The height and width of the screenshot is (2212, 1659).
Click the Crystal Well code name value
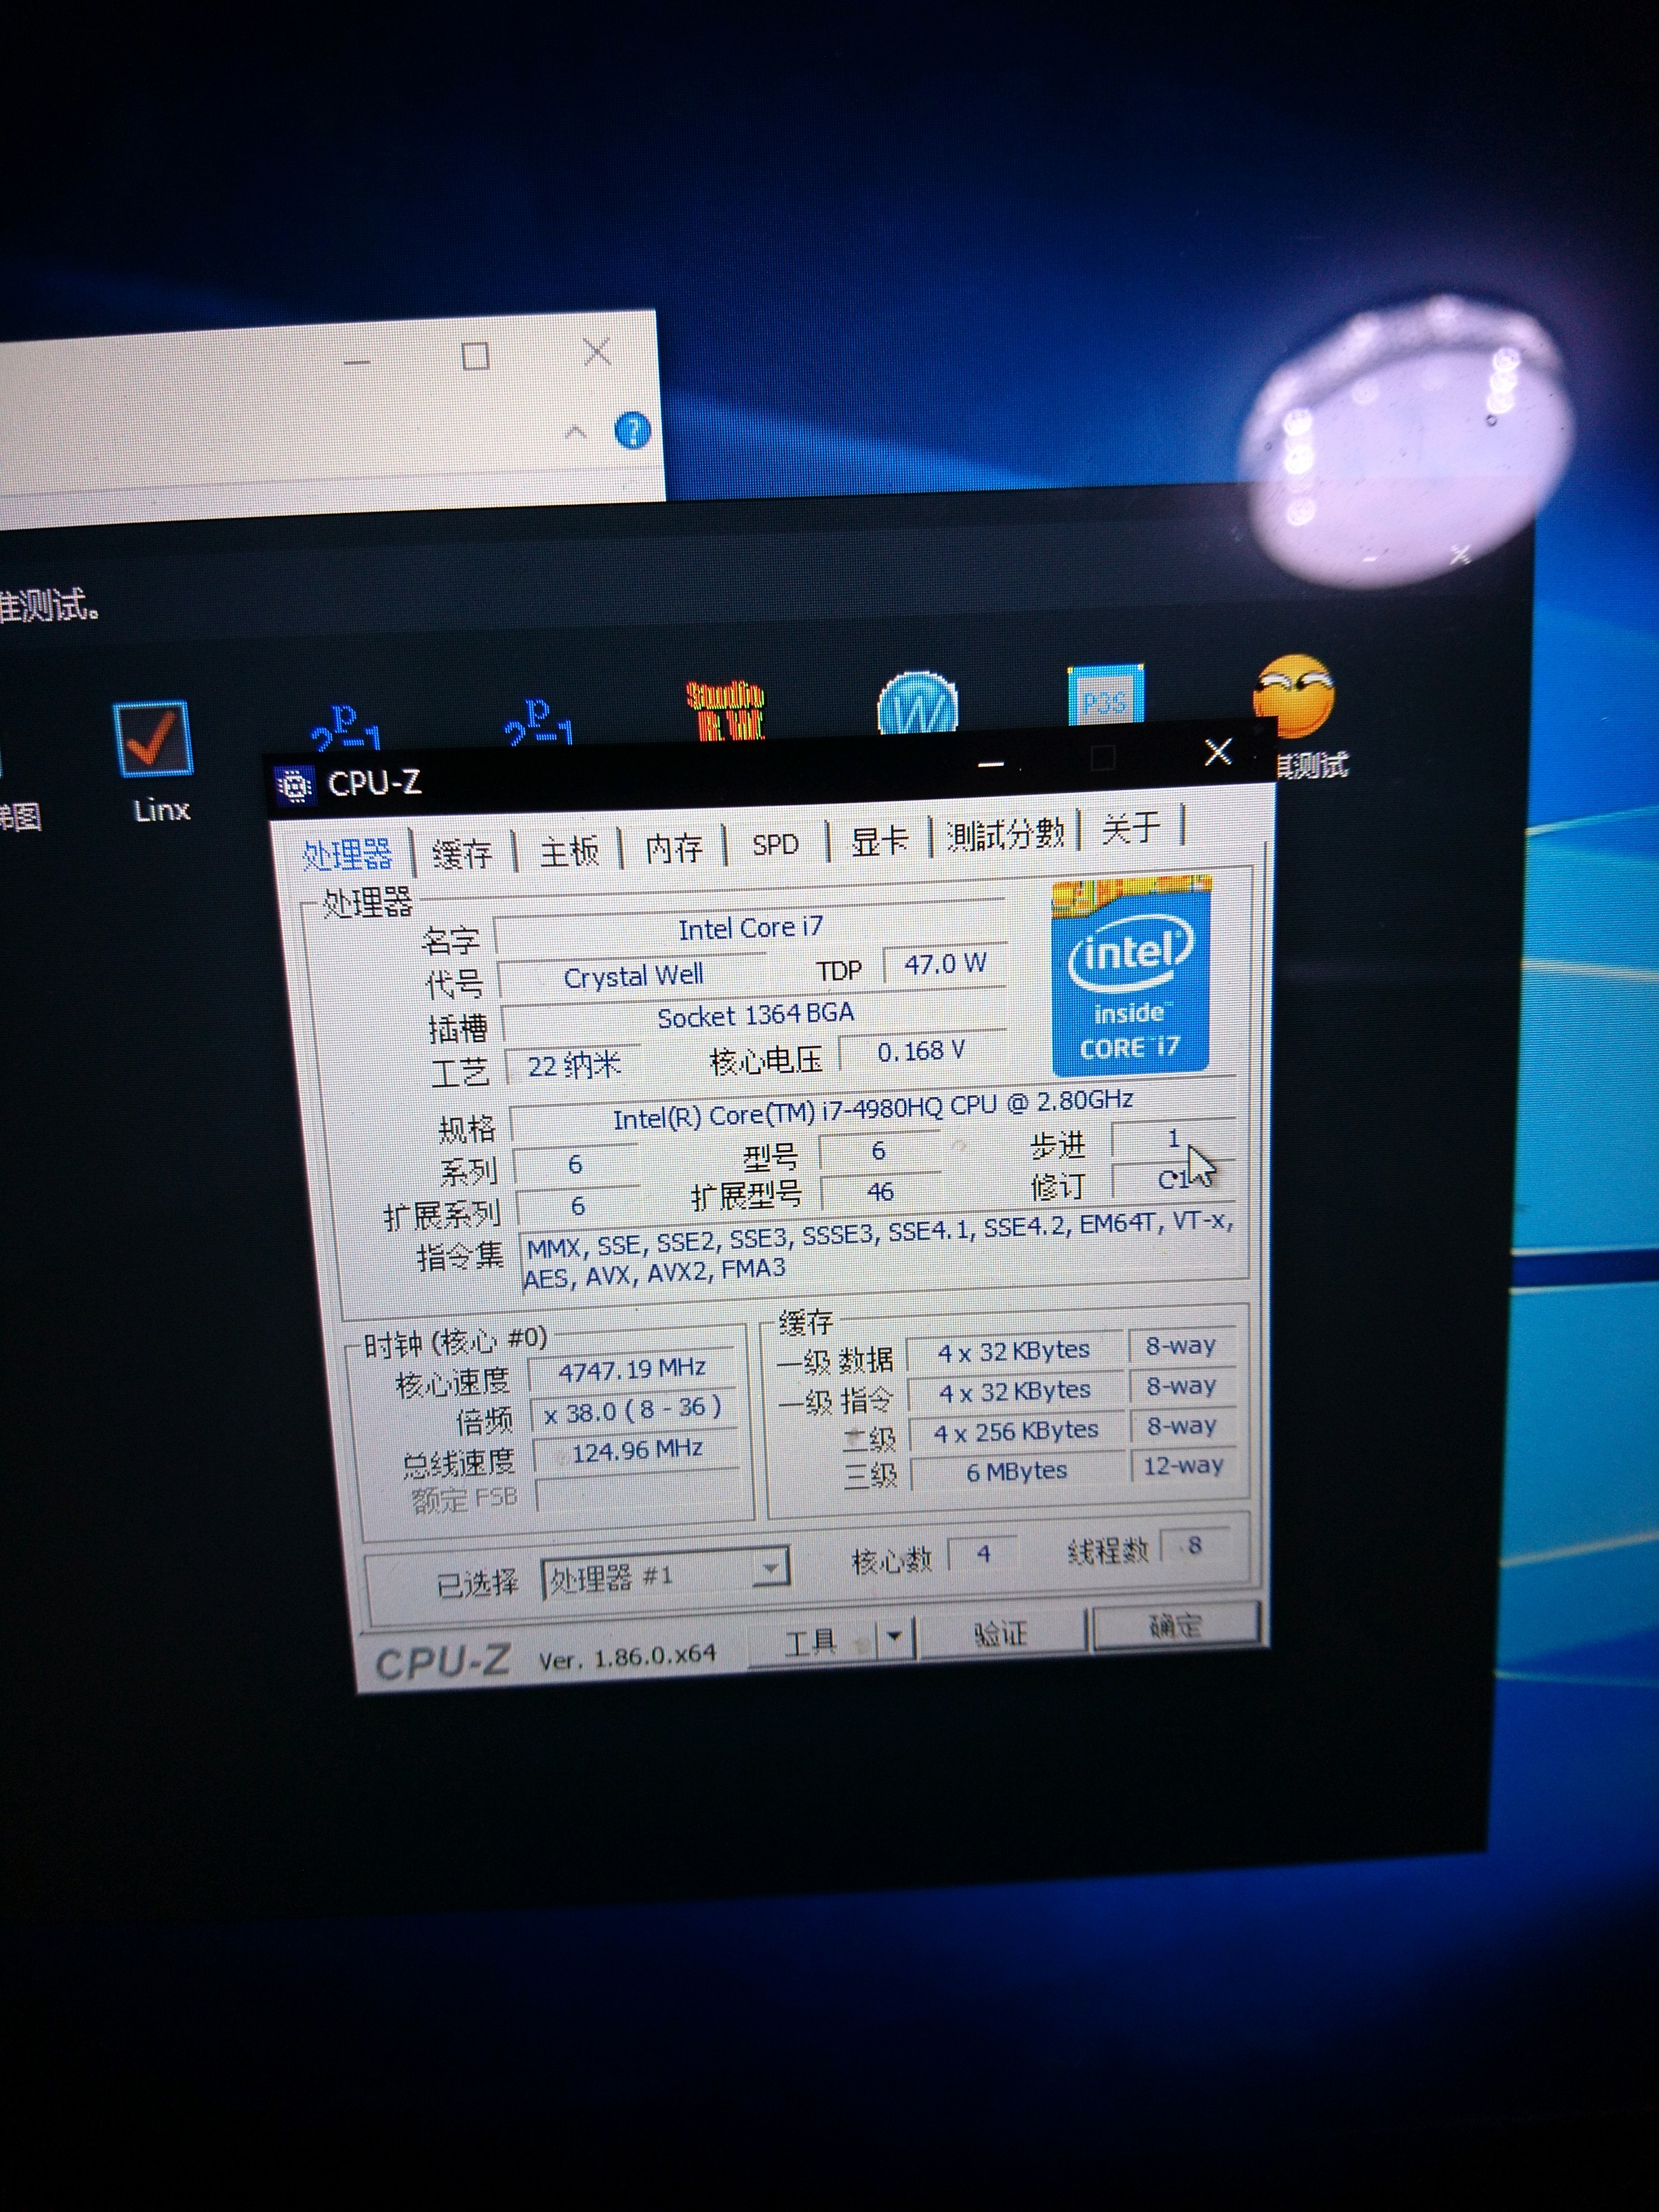[x=633, y=976]
